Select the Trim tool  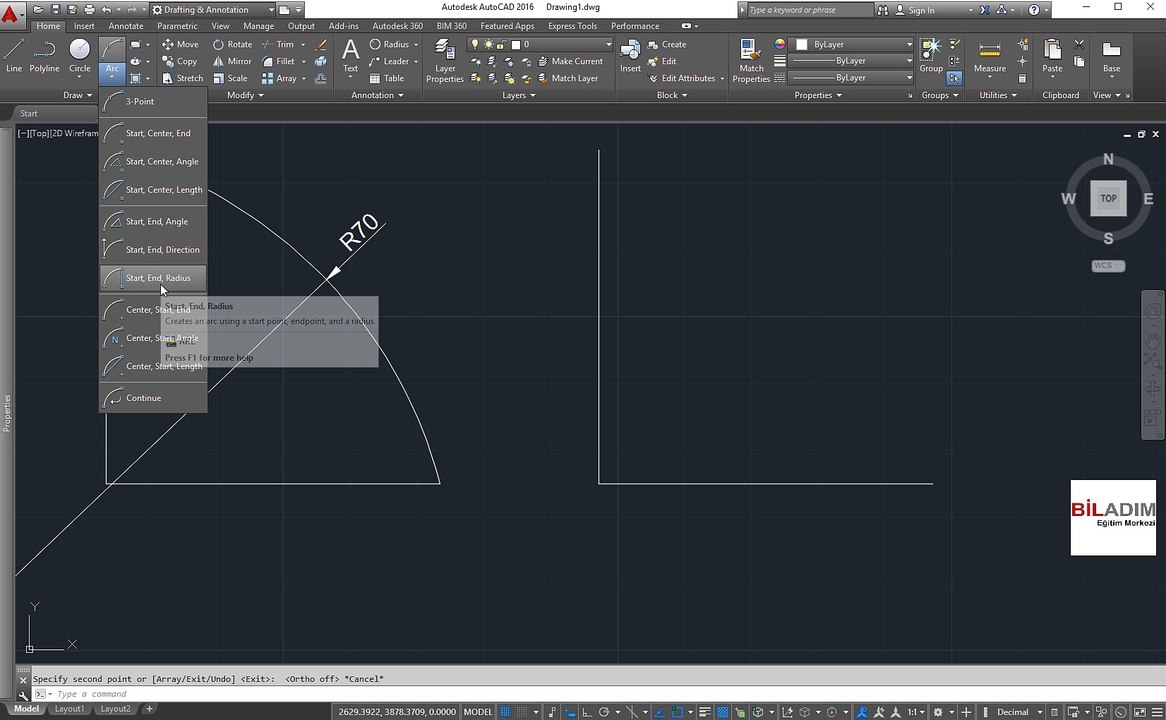[277, 45]
